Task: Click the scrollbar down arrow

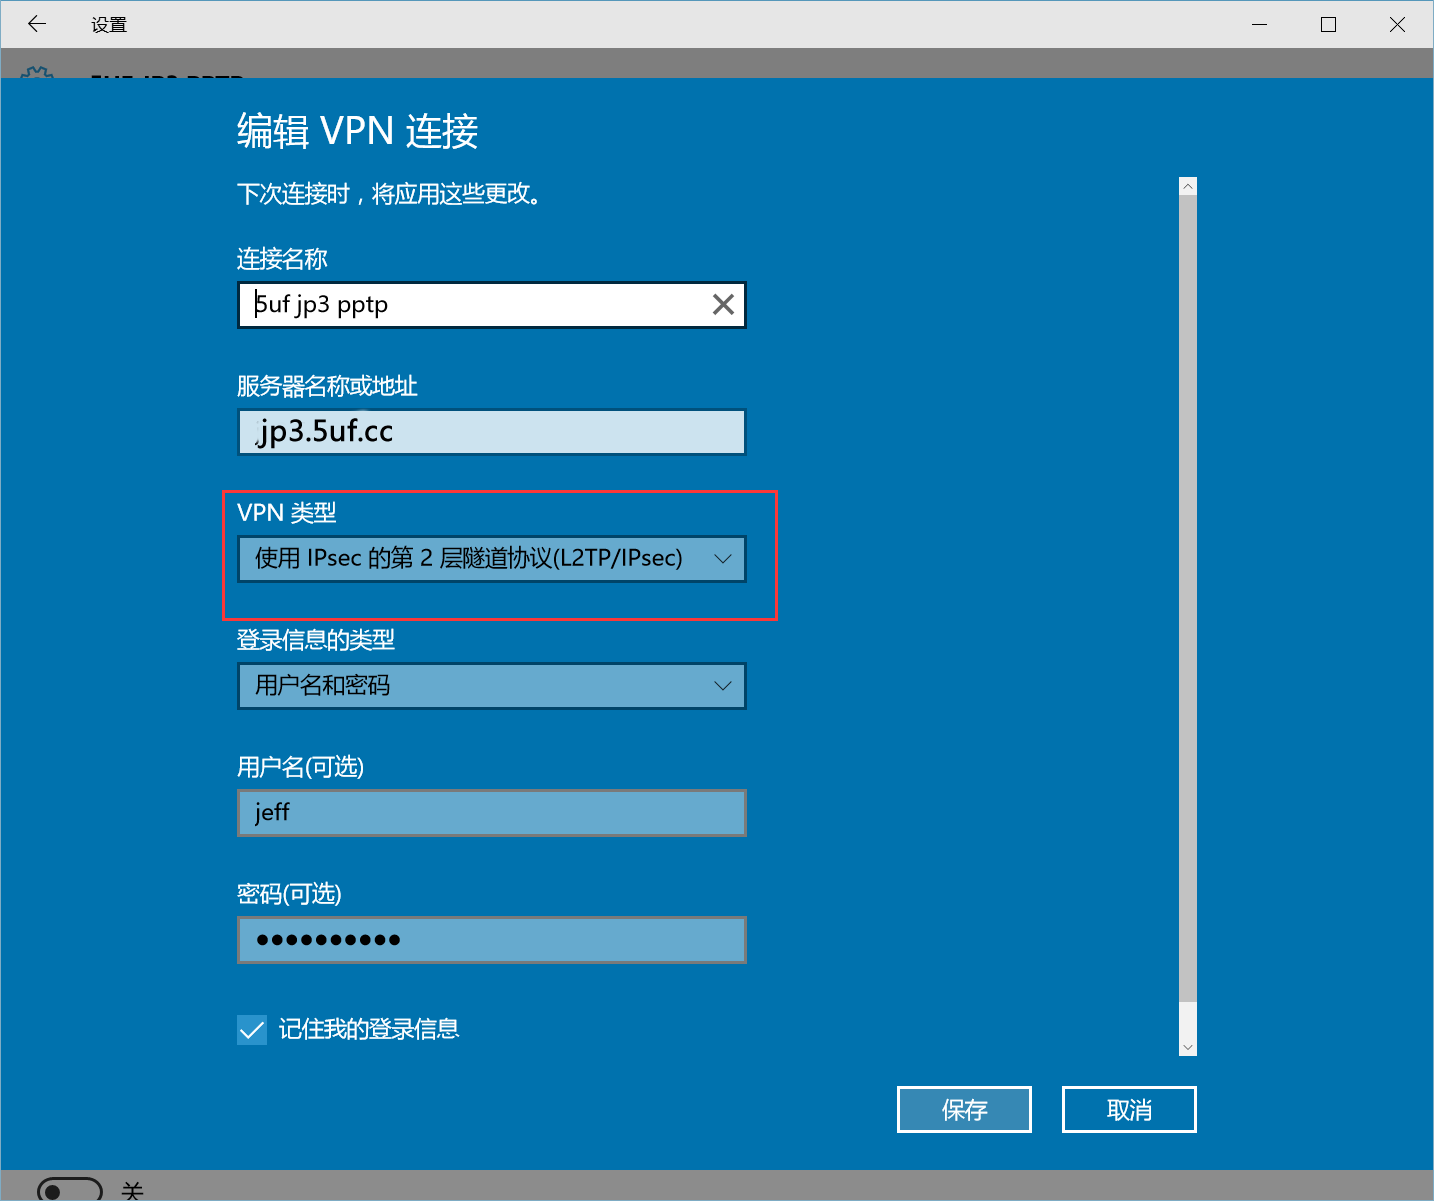Action: pyautogui.click(x=1187, y=1047)
